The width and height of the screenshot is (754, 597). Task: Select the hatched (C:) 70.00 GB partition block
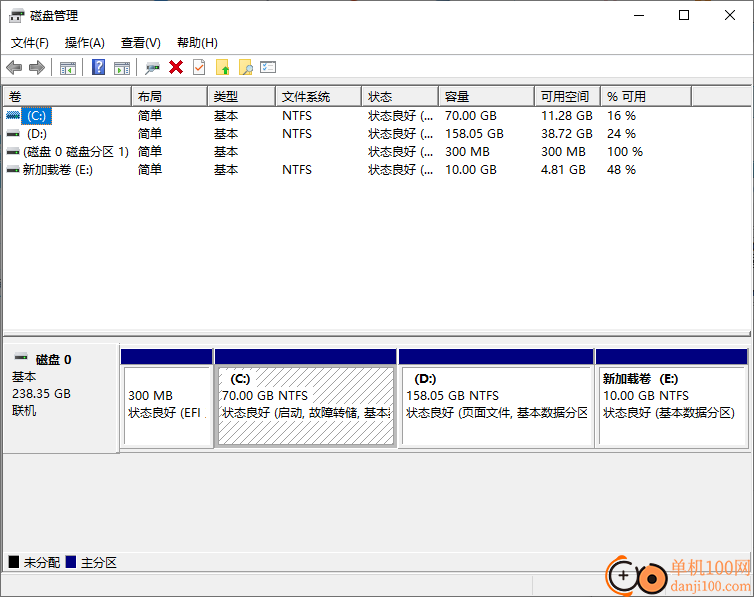(x=306, y=399)
